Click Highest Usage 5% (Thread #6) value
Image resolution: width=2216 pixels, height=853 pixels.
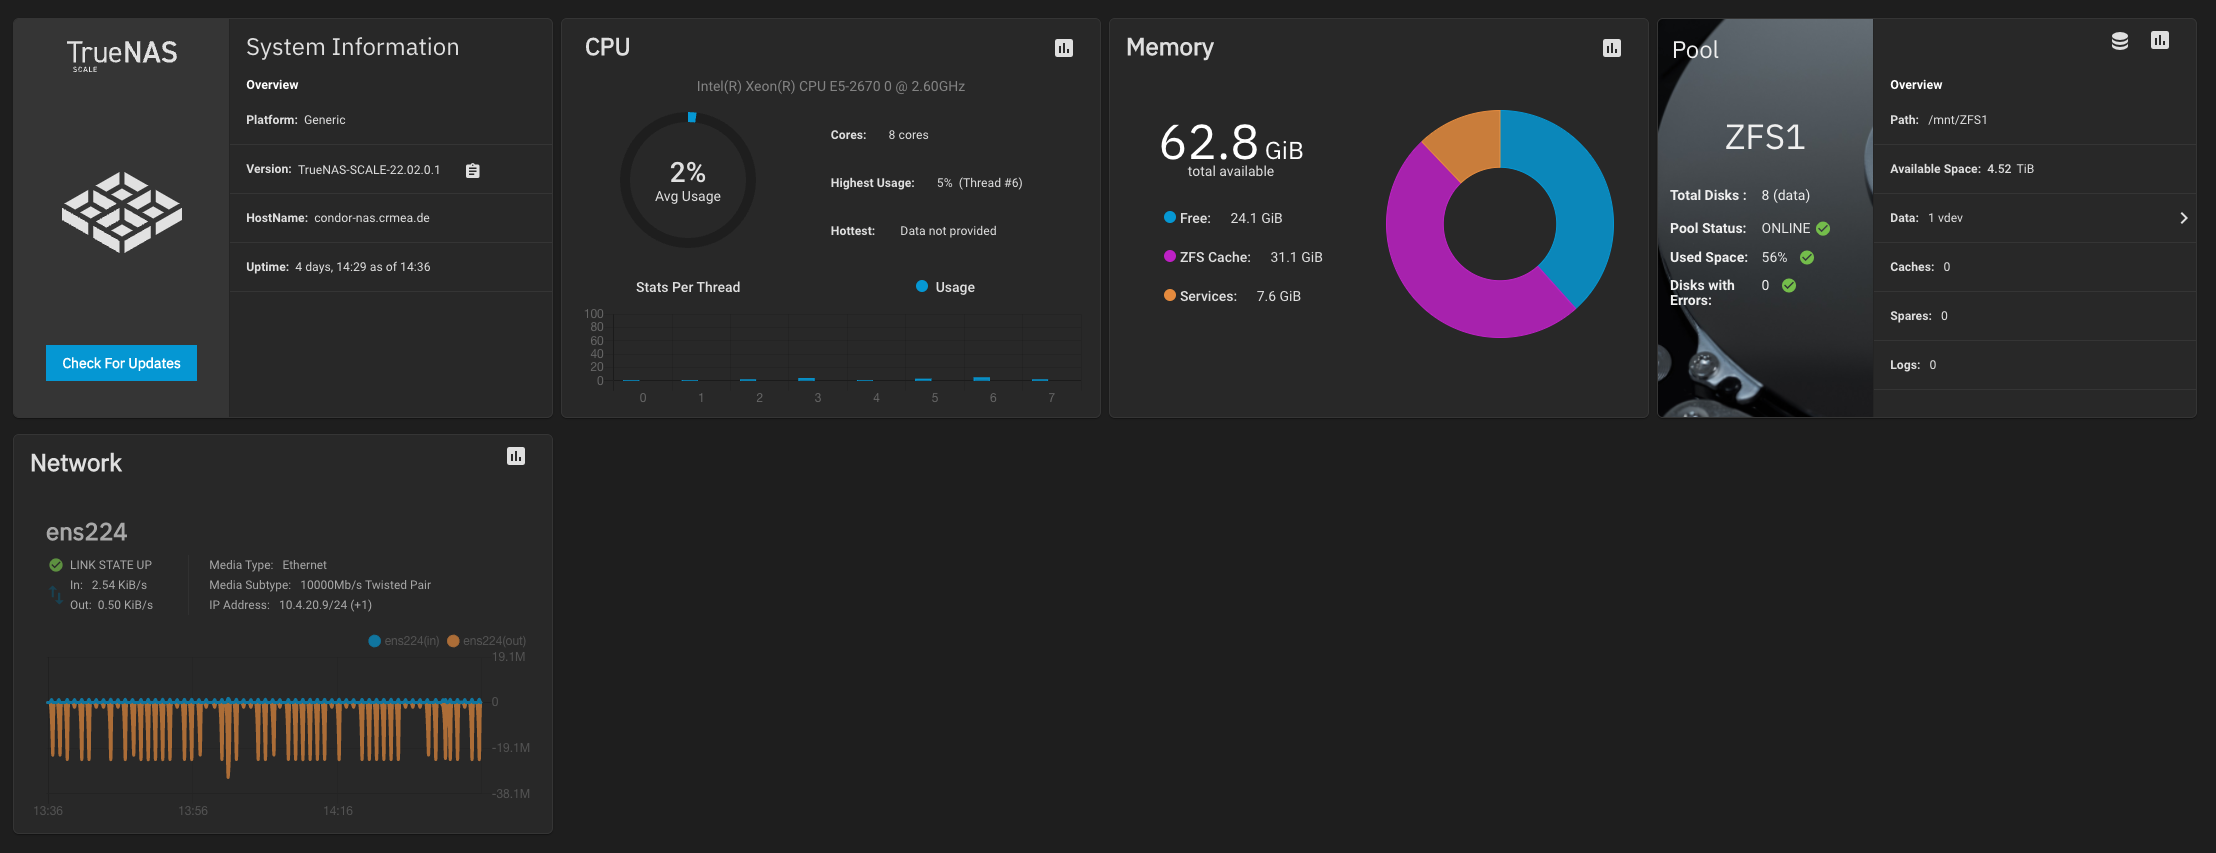pyautogui.click(x=979, y=183)
